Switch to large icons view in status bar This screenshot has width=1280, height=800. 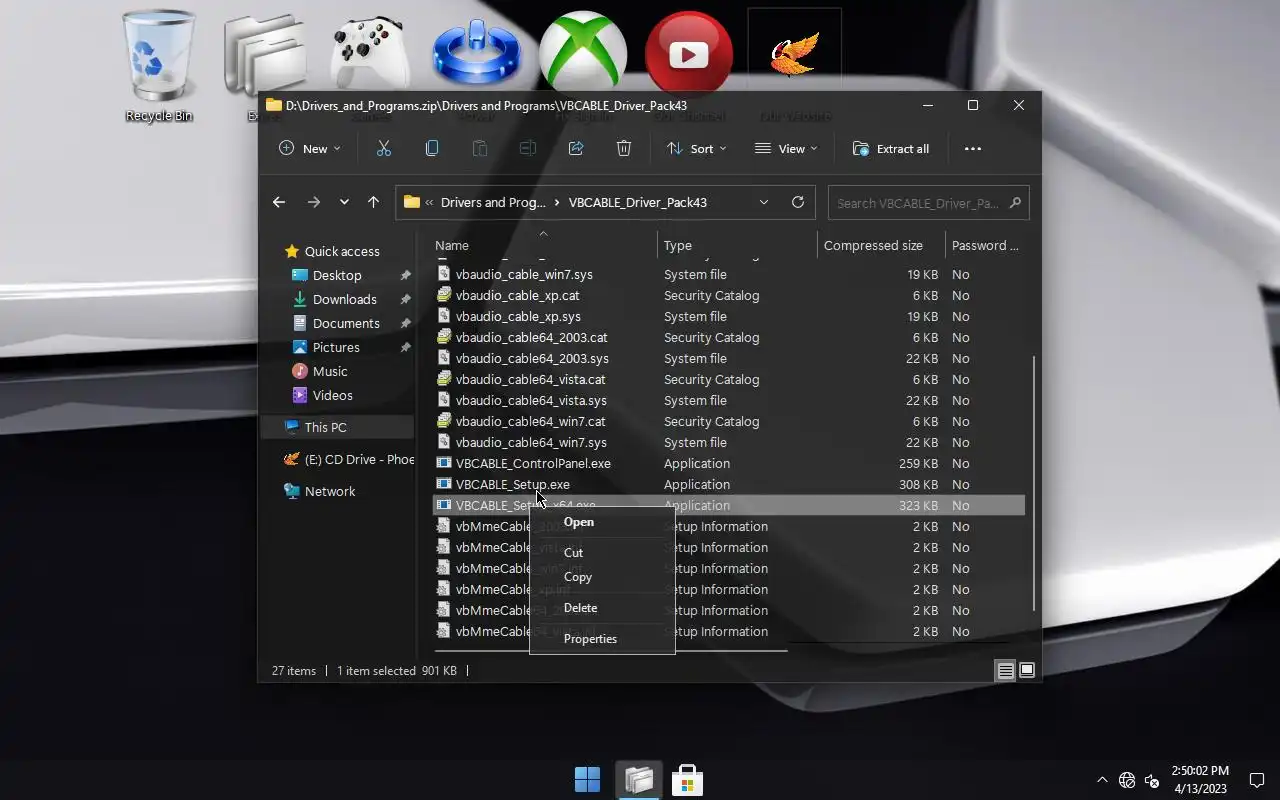(x=1027, y=671)
